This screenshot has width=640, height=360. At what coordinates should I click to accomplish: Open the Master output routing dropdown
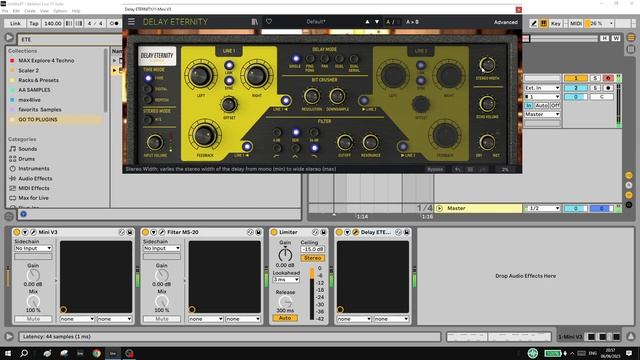pyautogui.click(x=542, y=114)
